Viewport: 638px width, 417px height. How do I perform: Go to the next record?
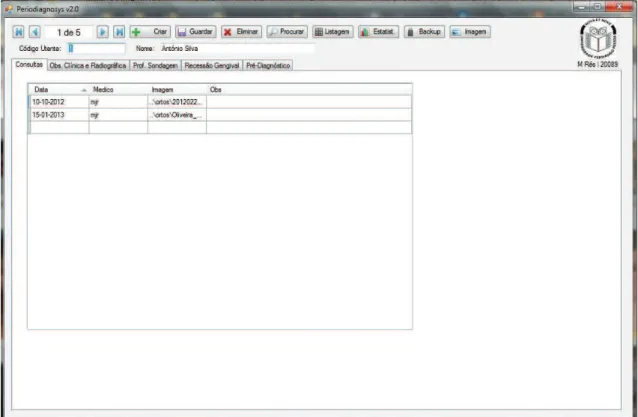103,32
